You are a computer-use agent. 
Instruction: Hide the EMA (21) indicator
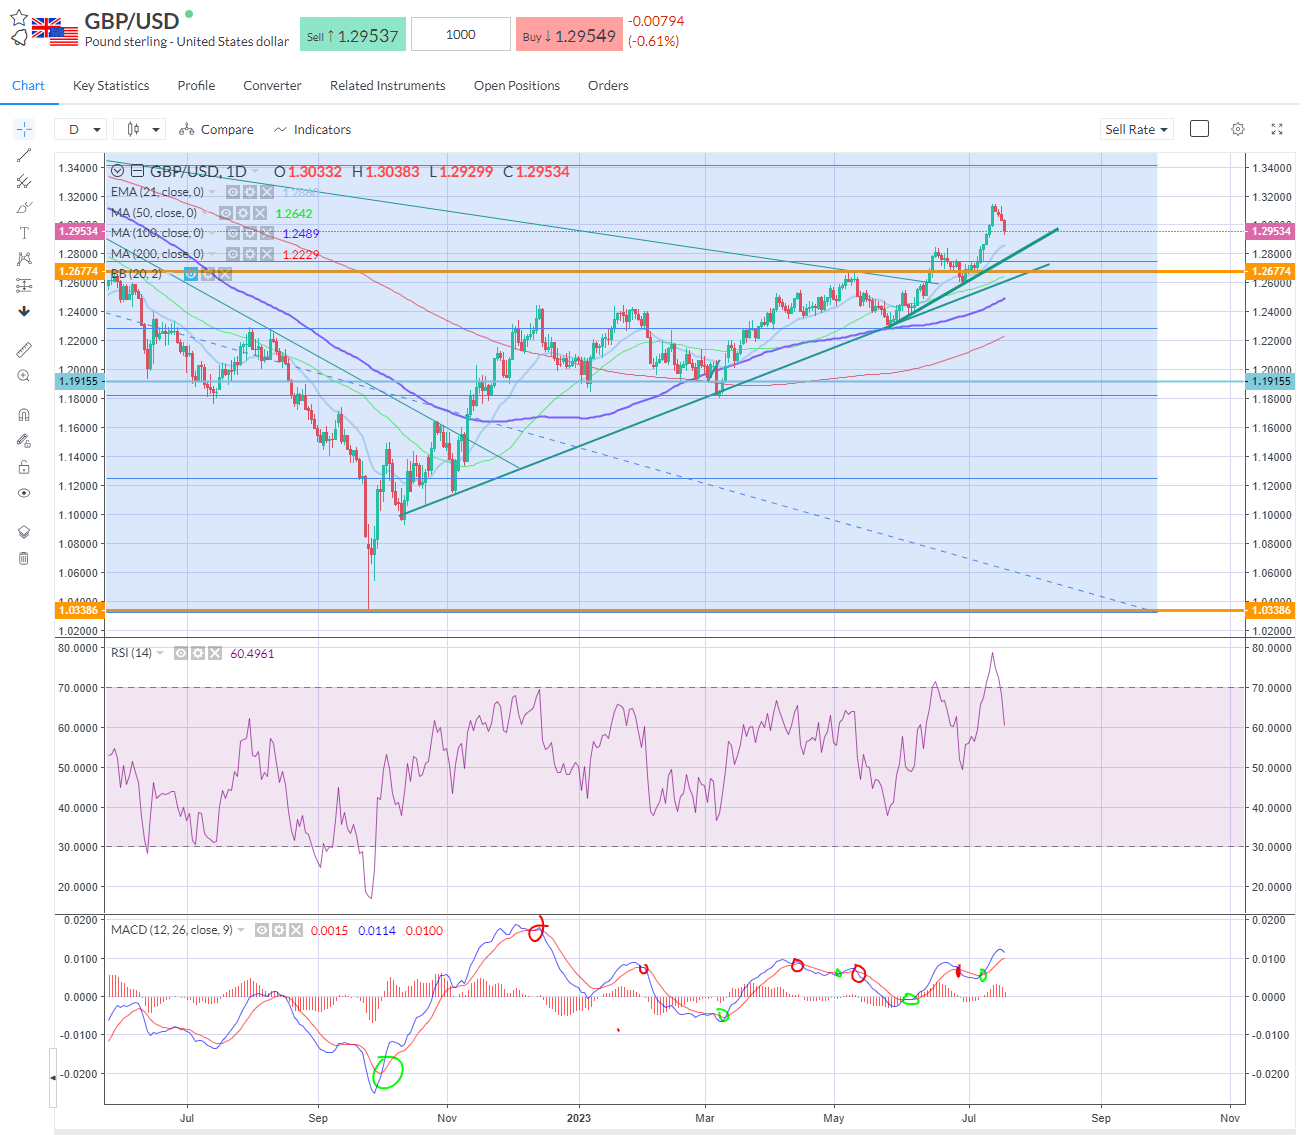[233, 192]
